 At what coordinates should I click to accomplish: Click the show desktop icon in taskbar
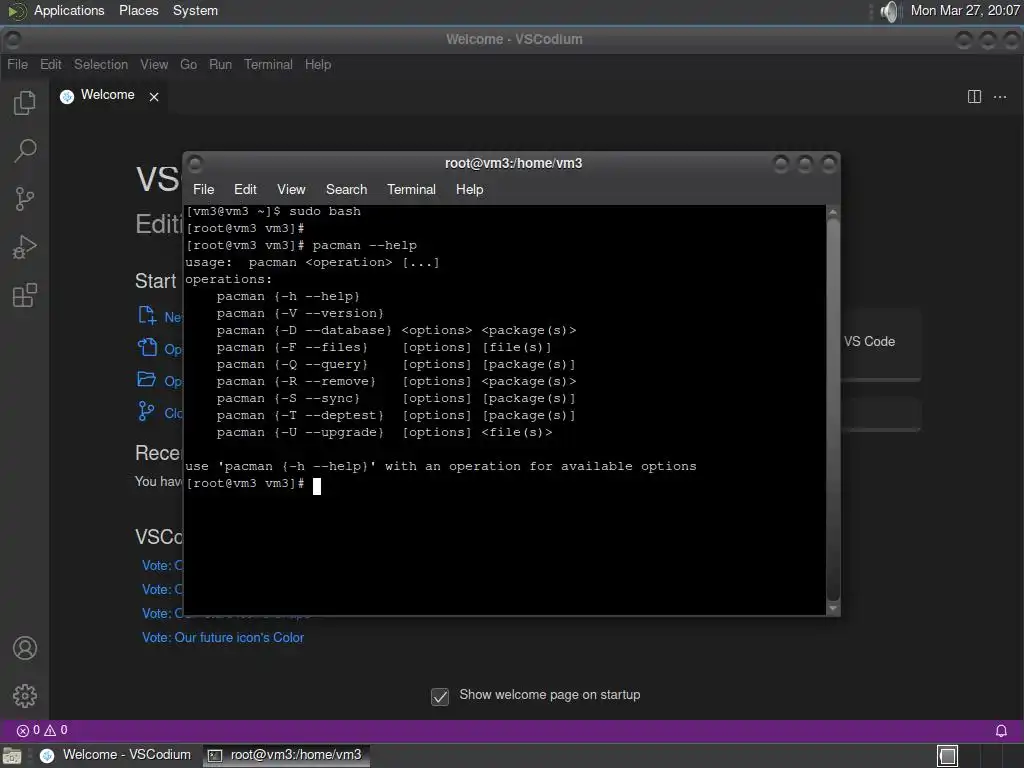pos(12,756)
